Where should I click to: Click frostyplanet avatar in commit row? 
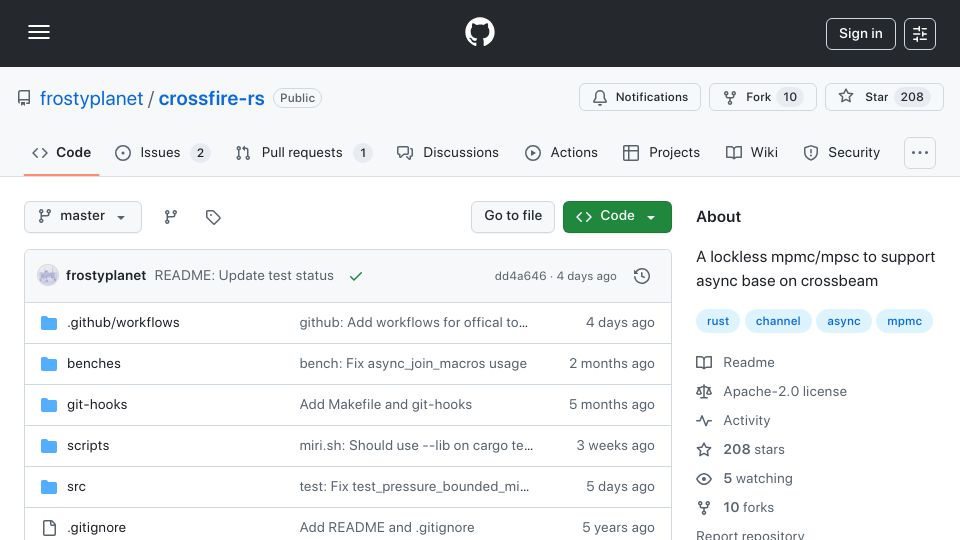coord(48,276)
